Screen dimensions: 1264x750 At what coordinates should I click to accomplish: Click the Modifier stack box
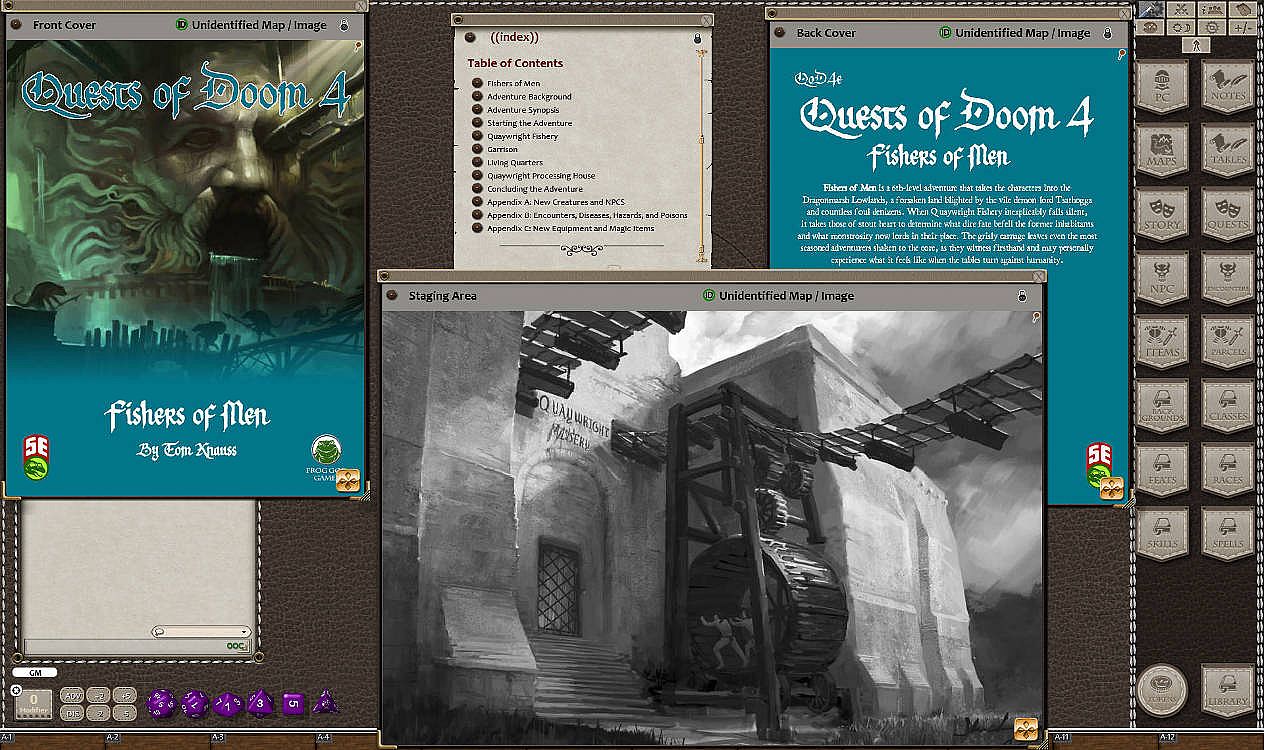33,704
